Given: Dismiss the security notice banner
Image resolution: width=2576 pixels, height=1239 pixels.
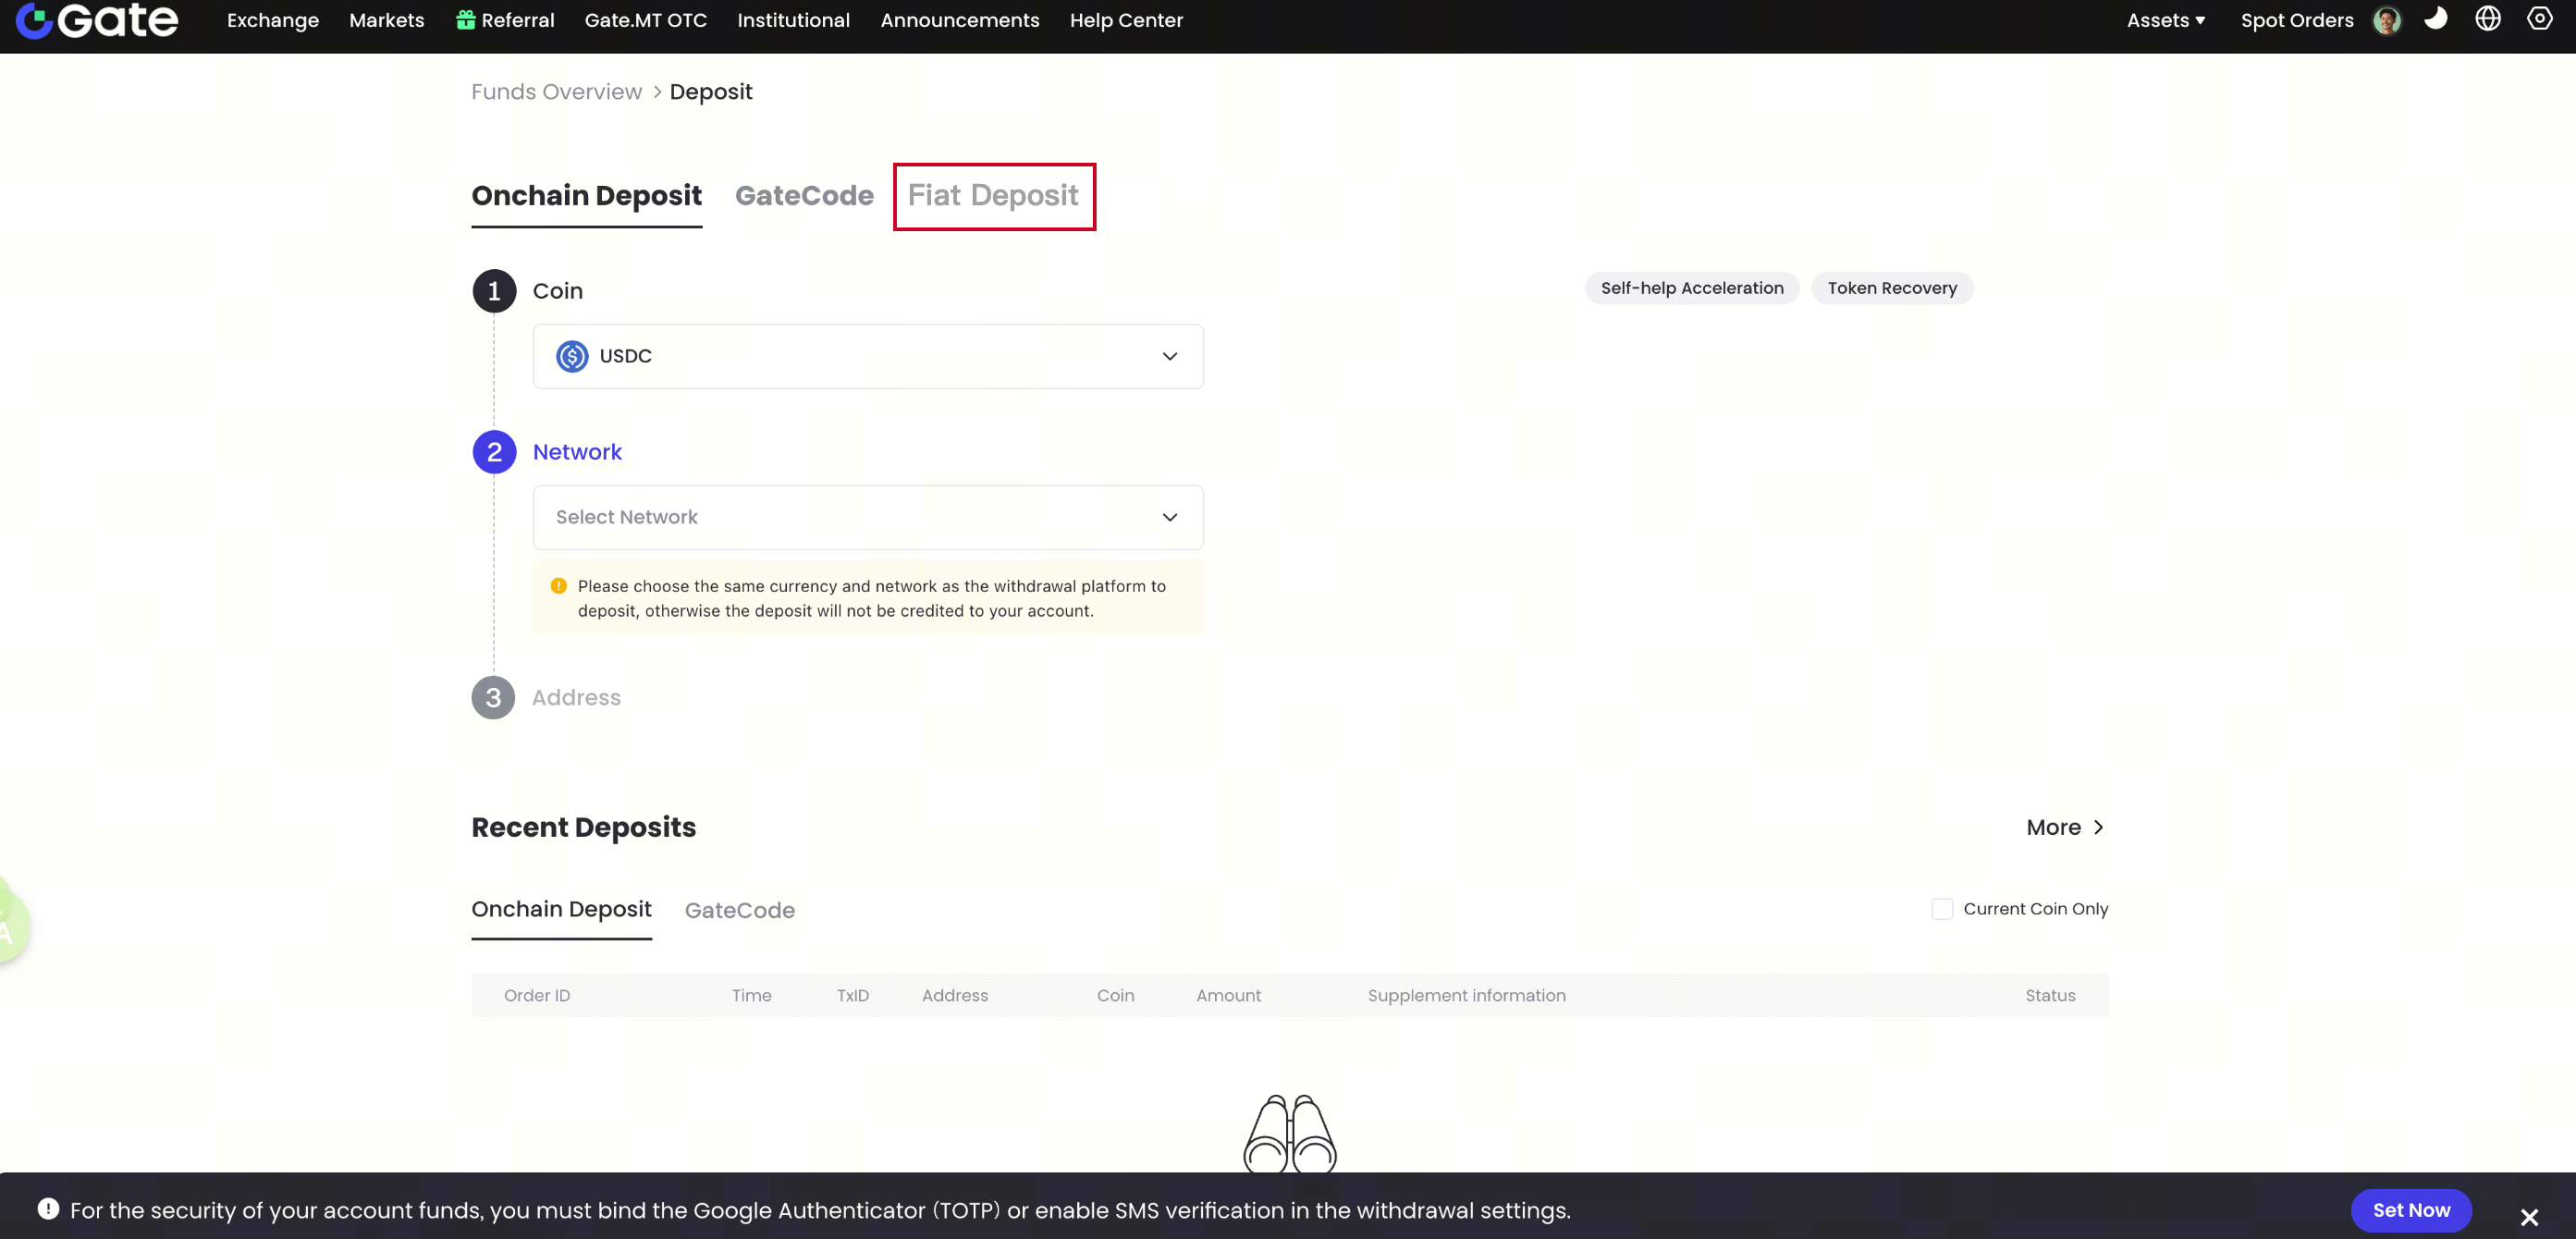Looking at the screenshot, I should pos(2528,1217).
